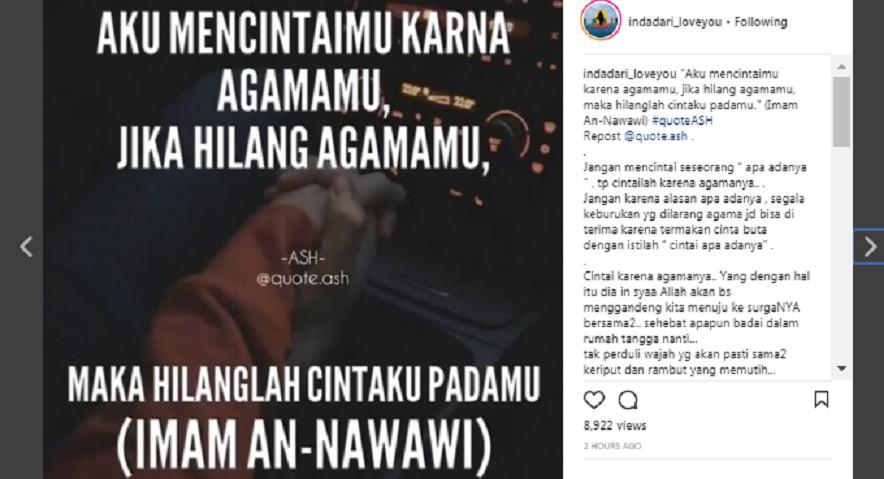
Task: Open the @quote.ash mention link
Action: [656, 136]
